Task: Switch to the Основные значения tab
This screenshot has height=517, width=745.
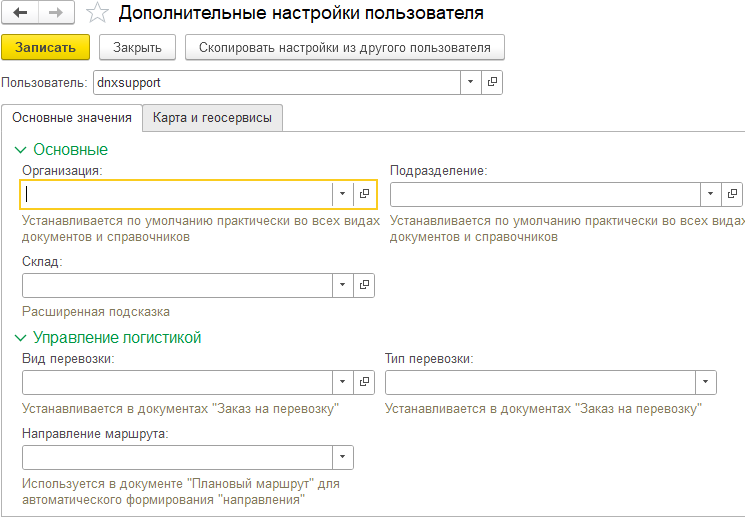Action: point(72,118)
